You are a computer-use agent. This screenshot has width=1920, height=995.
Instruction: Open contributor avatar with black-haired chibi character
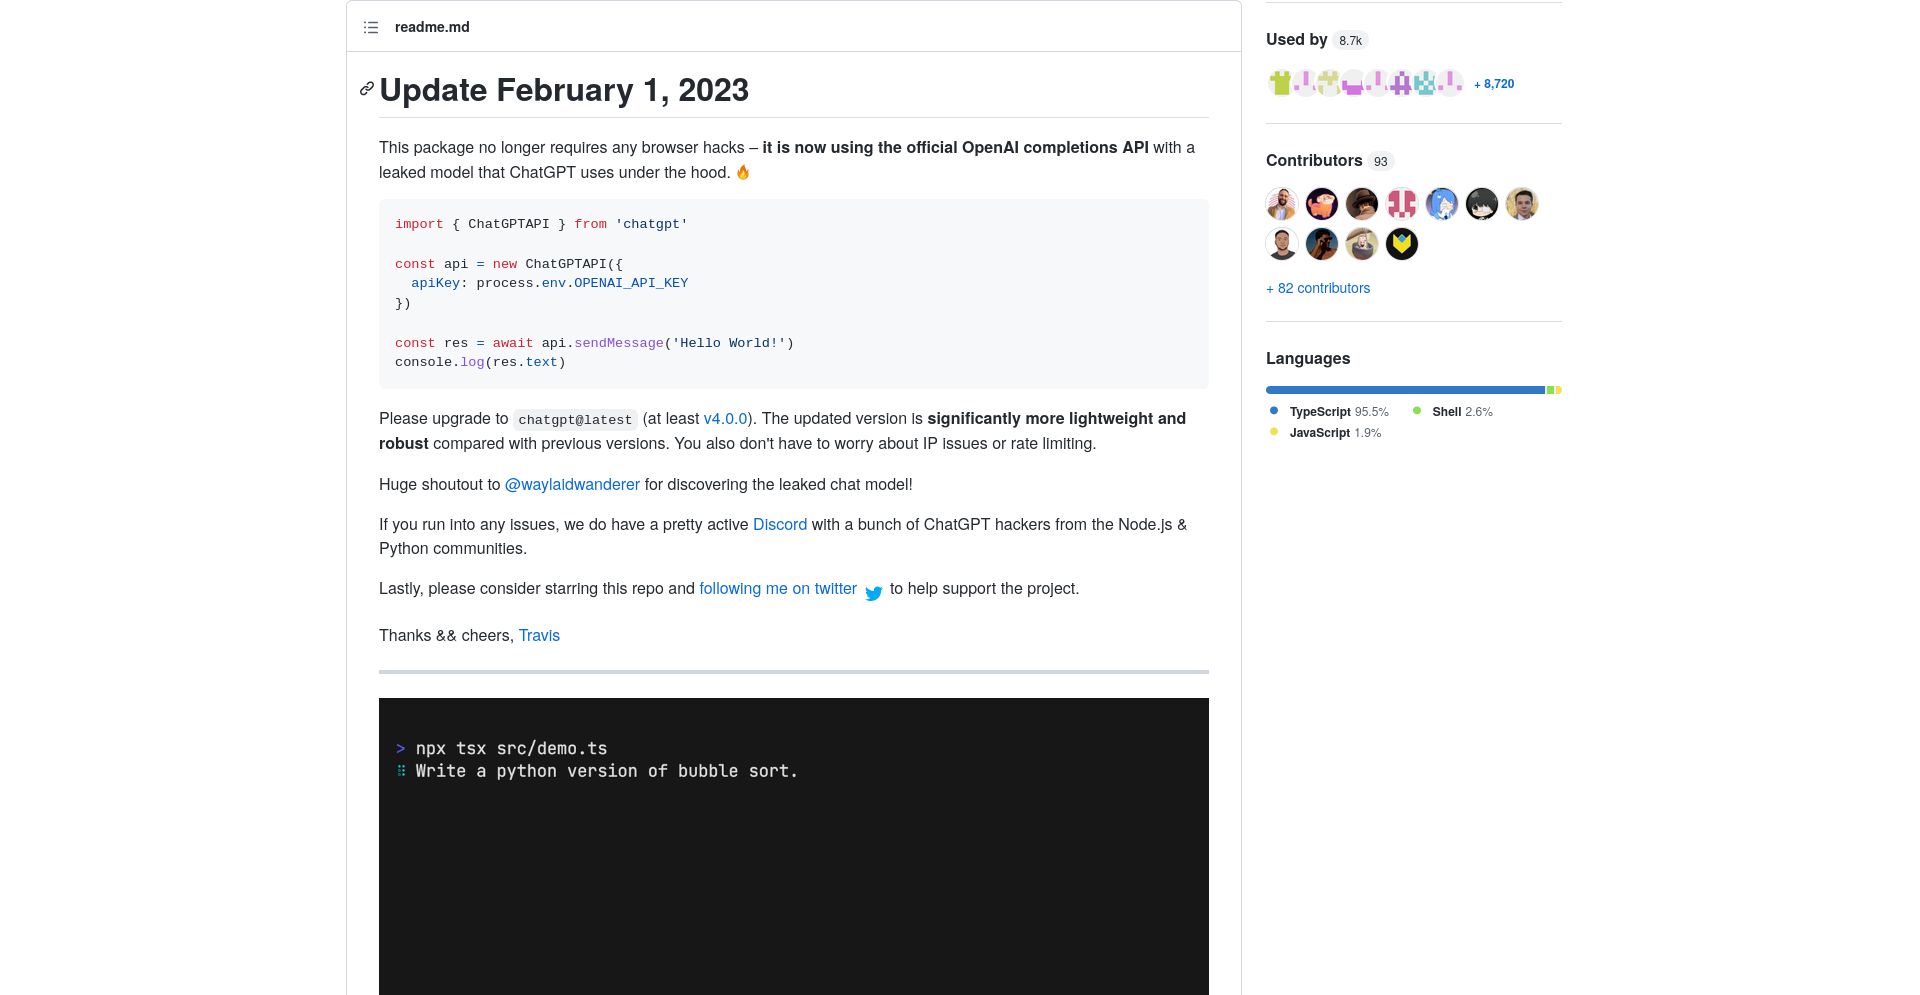pos(1482,204)
